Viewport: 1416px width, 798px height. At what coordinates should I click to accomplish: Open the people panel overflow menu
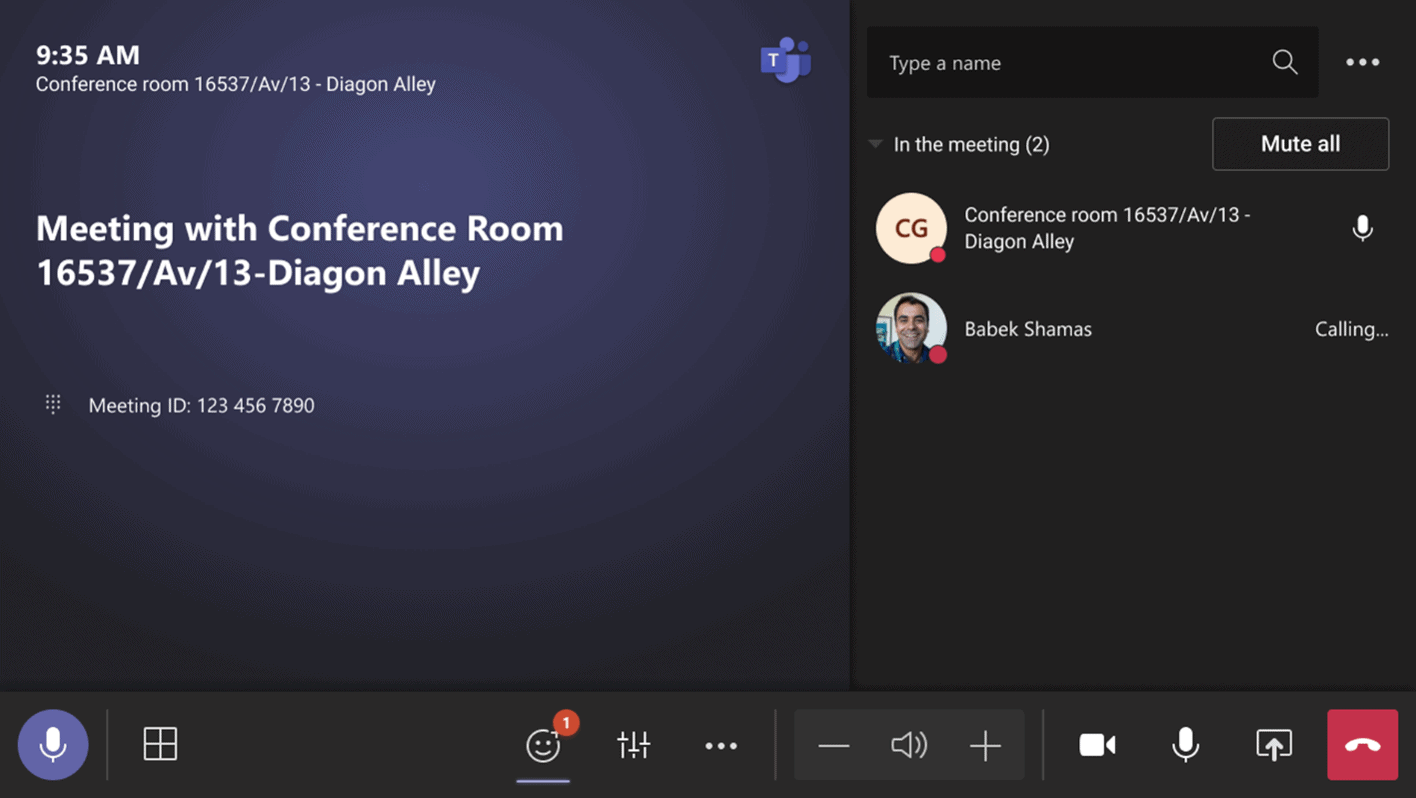[1362, 62]
